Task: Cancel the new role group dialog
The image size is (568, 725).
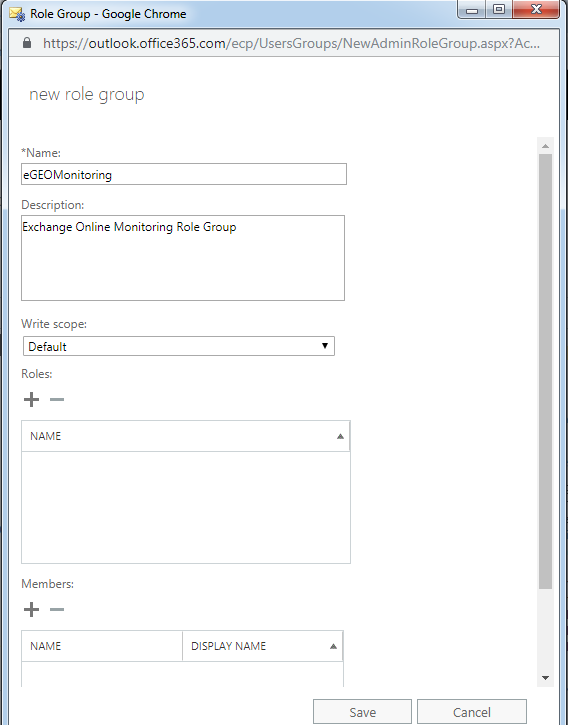Action: (472, 712)
